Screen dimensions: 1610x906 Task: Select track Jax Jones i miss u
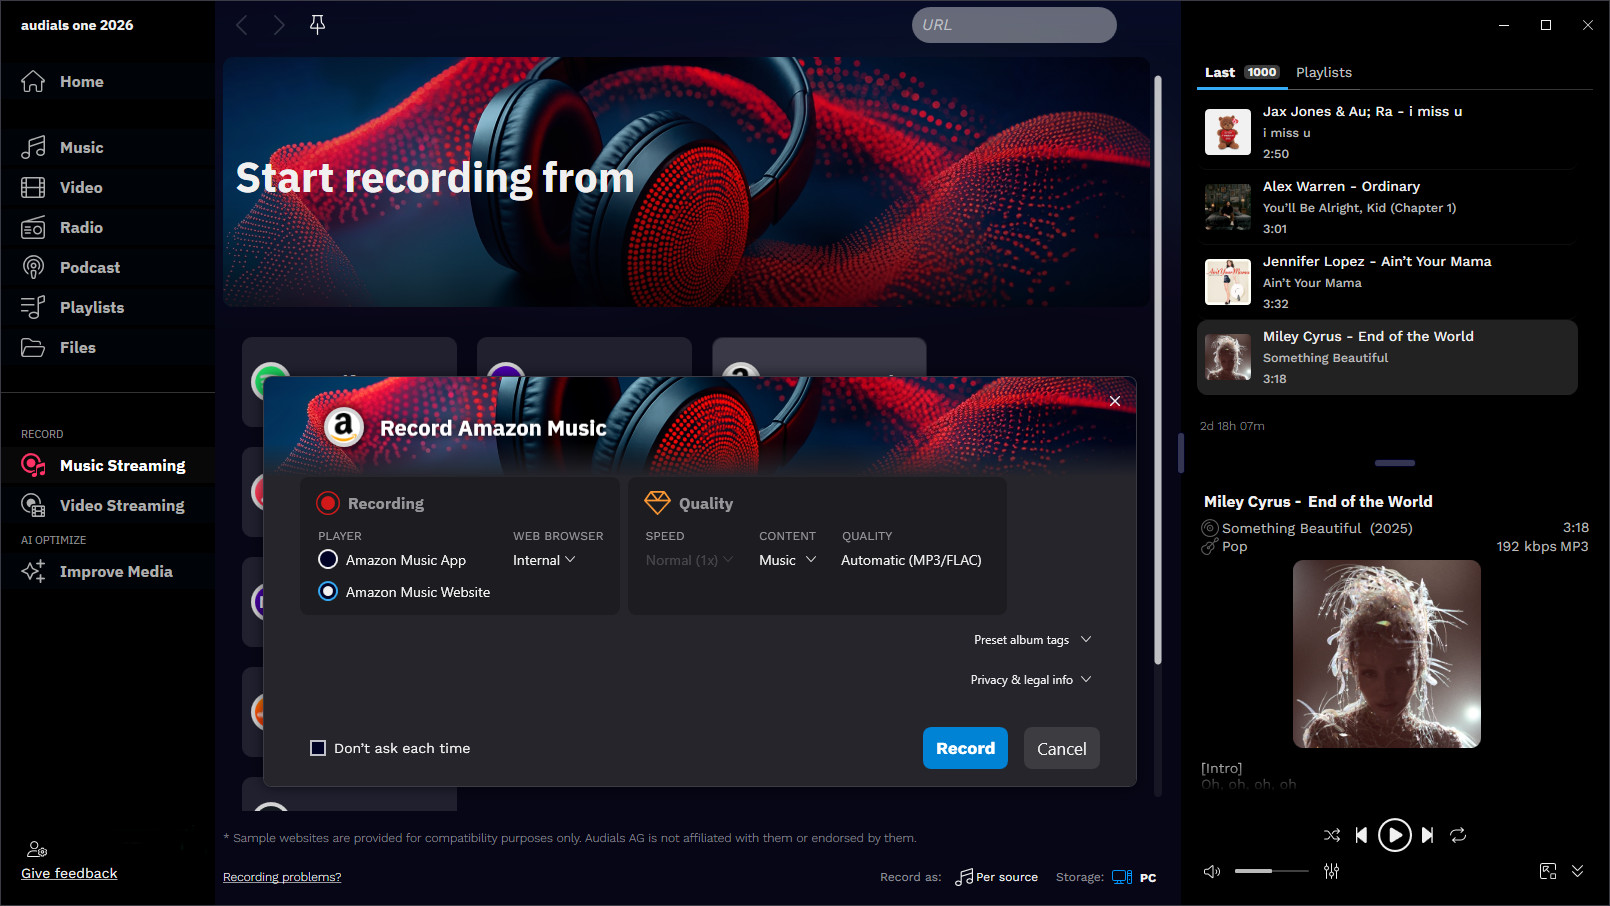pos(1386,132)
